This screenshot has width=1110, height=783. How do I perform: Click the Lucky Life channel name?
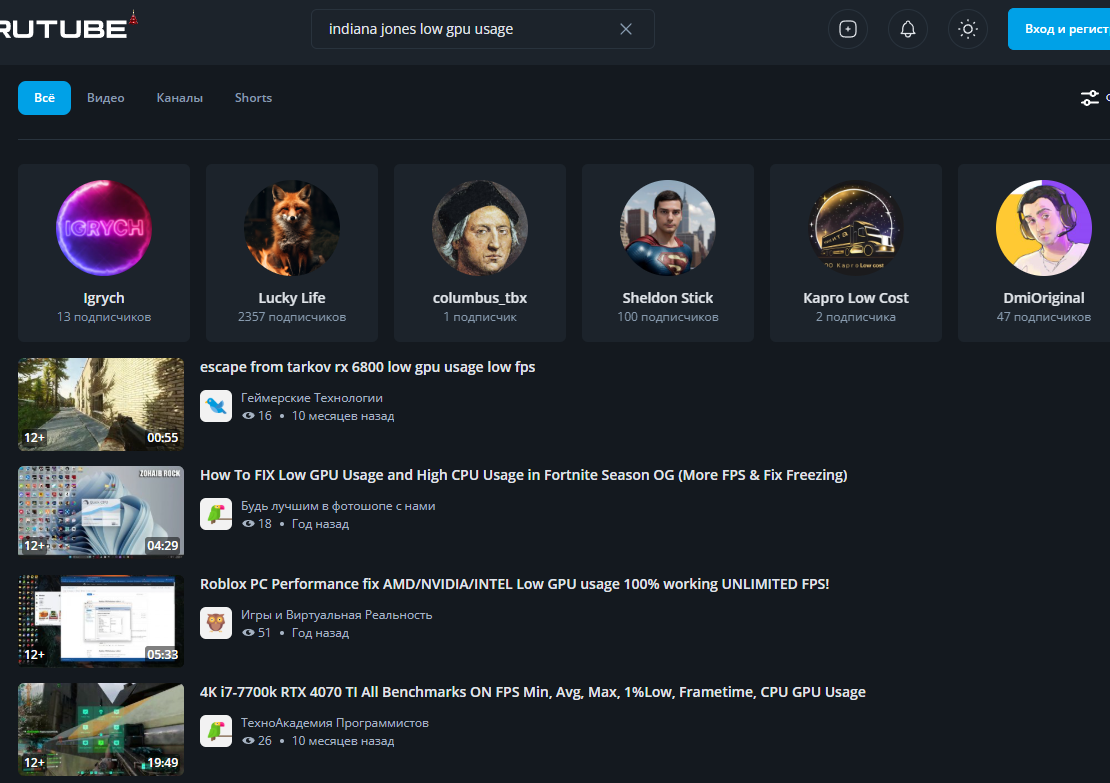[292, 298]
